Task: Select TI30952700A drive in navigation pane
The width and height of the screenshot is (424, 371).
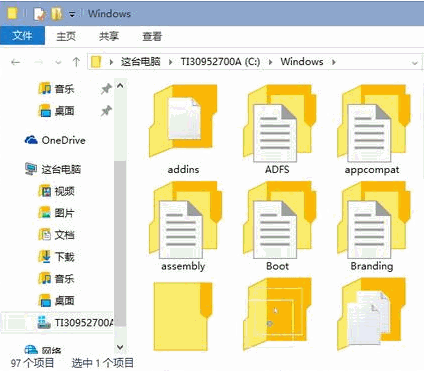Action: tap(75, 322)
